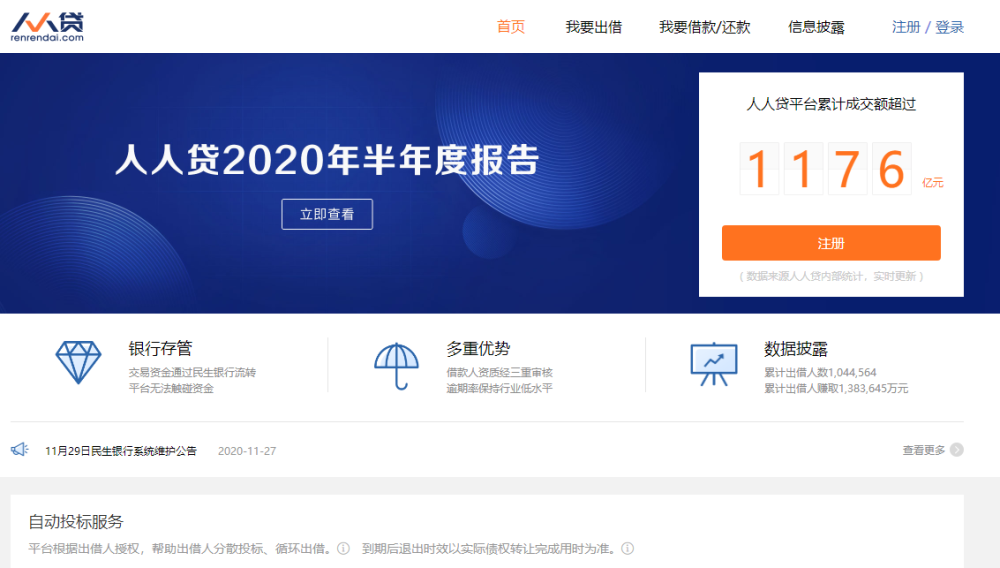Click the 银行存管 heading
Viewport: 1000px width, 568px height.
point(160,349)
